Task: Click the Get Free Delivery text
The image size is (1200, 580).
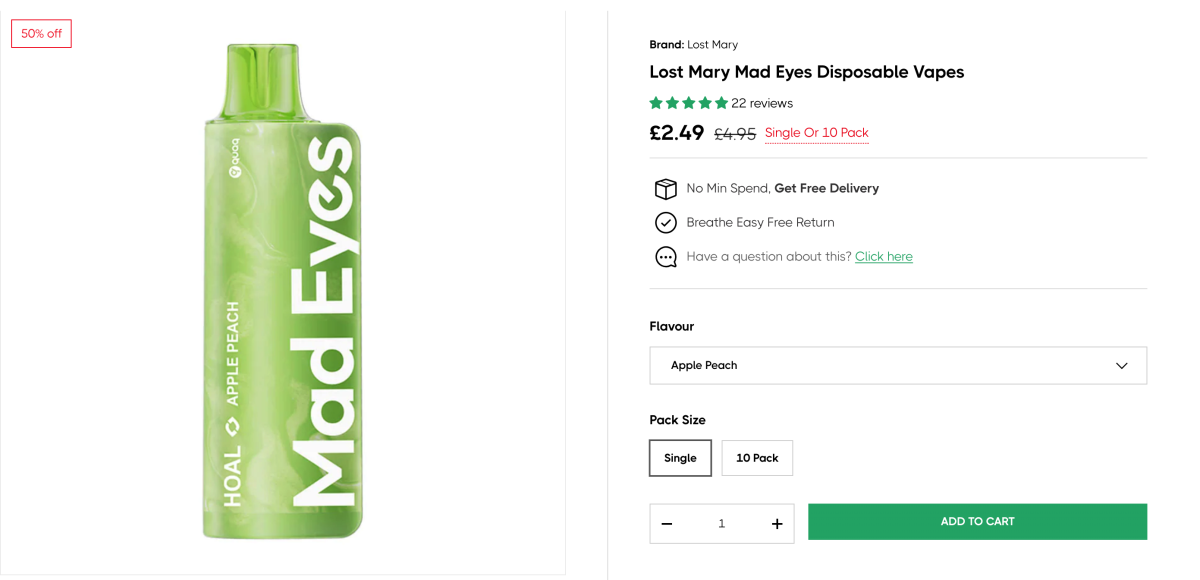Action: coord(826,188)
